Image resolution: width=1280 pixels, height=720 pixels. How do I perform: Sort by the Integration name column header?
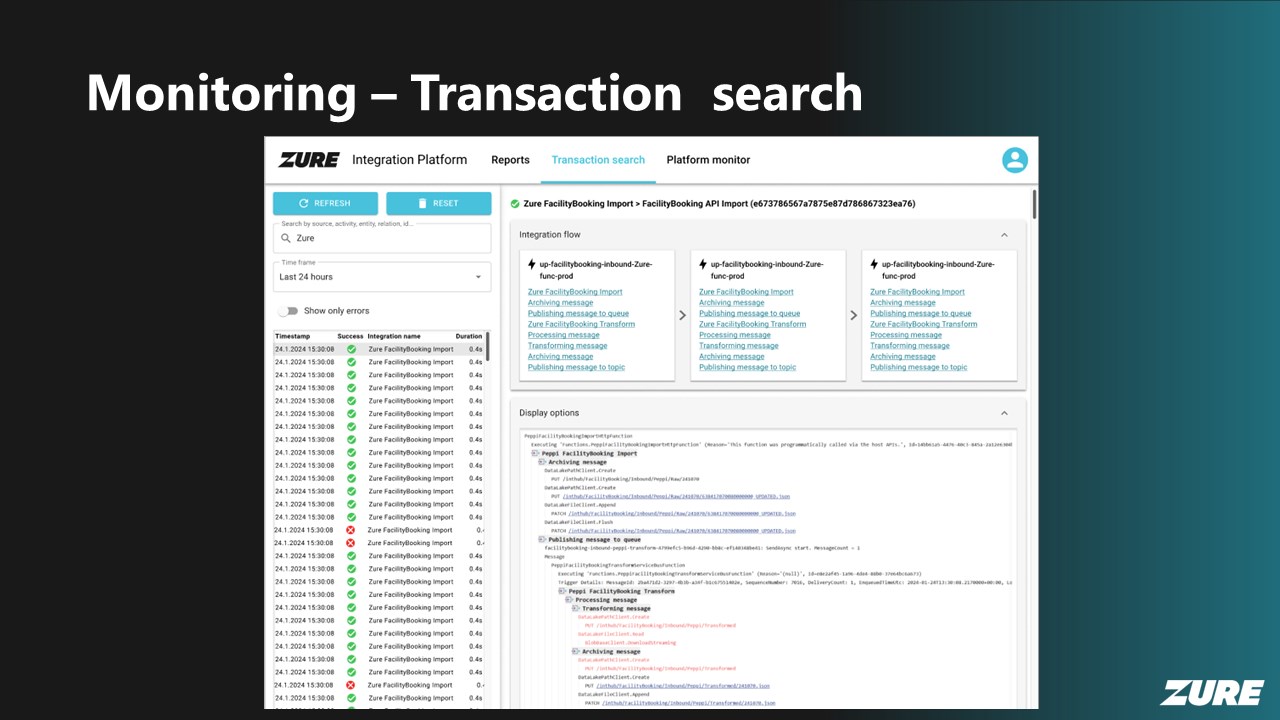tap(394, 336)
